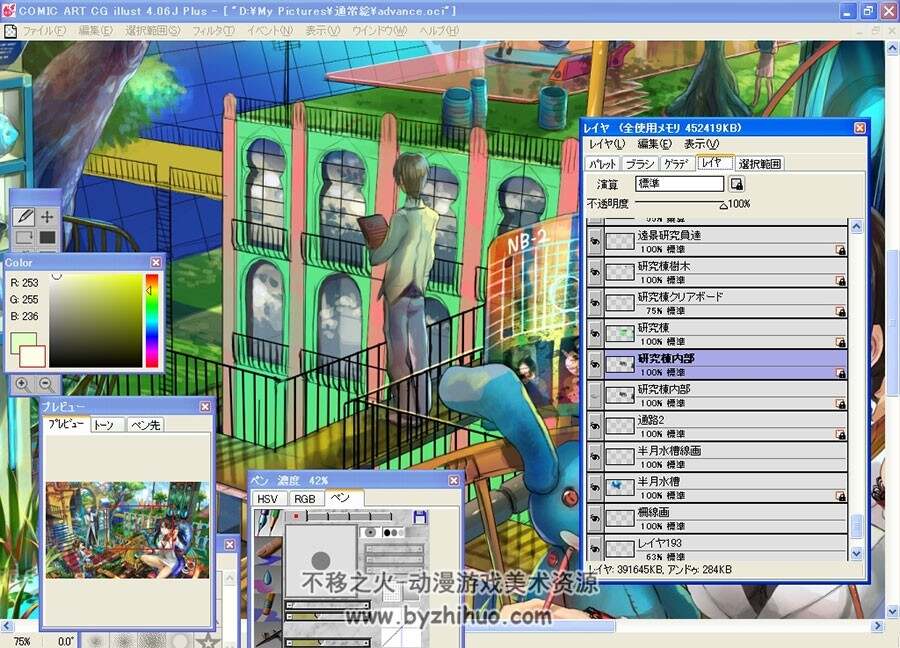Switch to the HSV tab in pen panel
This screenshot has width=900, height=648.
pos(267,499)
